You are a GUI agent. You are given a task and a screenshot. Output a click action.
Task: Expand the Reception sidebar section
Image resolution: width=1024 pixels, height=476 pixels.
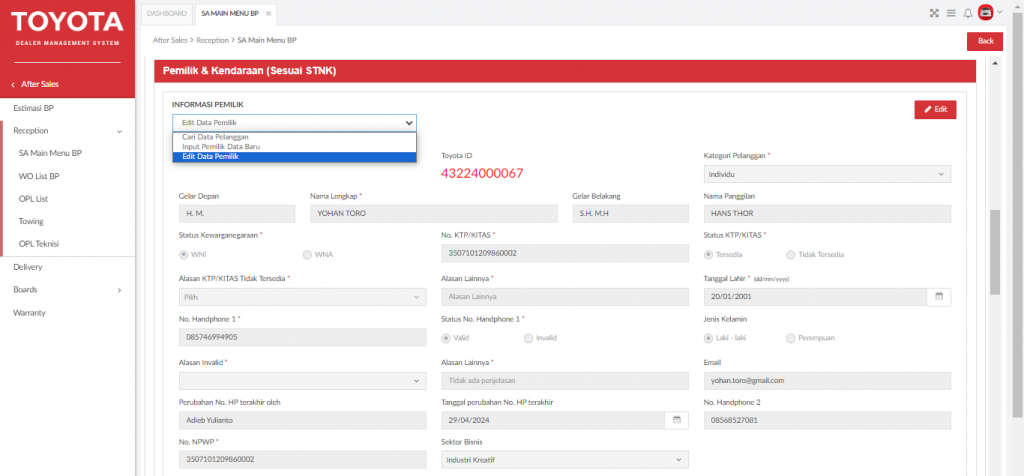point(120,131)
